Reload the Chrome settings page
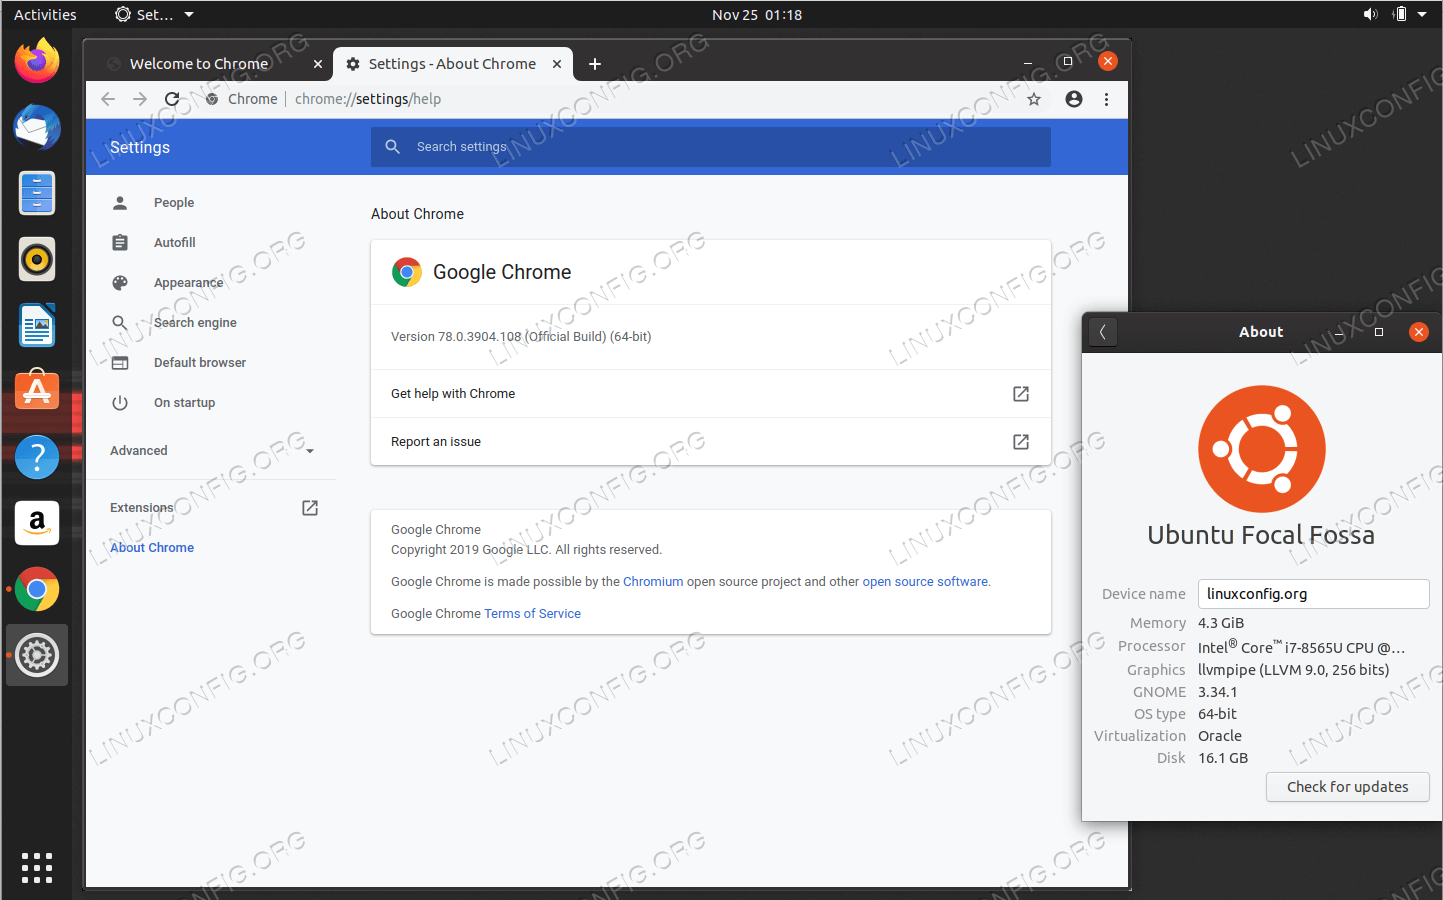The image size is (1443, 900). (172, 99)
